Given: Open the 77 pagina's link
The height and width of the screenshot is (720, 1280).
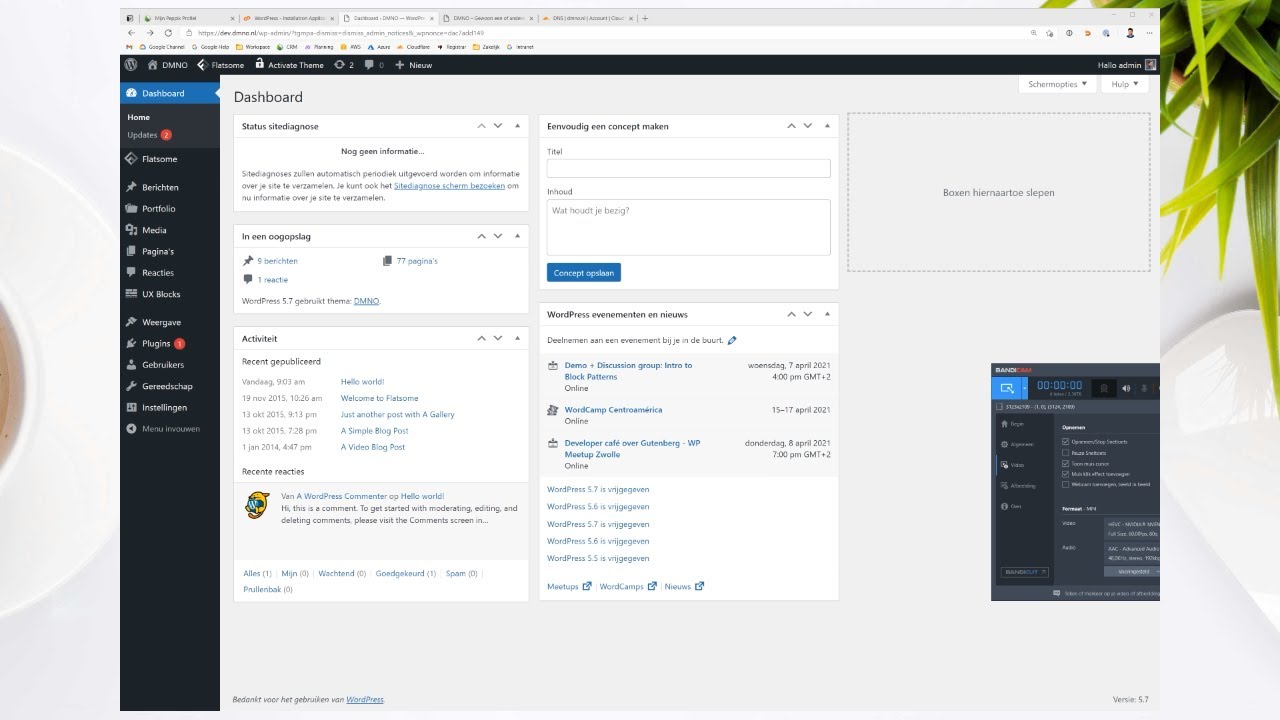Looking at the screenshot, I should point(417,261).
